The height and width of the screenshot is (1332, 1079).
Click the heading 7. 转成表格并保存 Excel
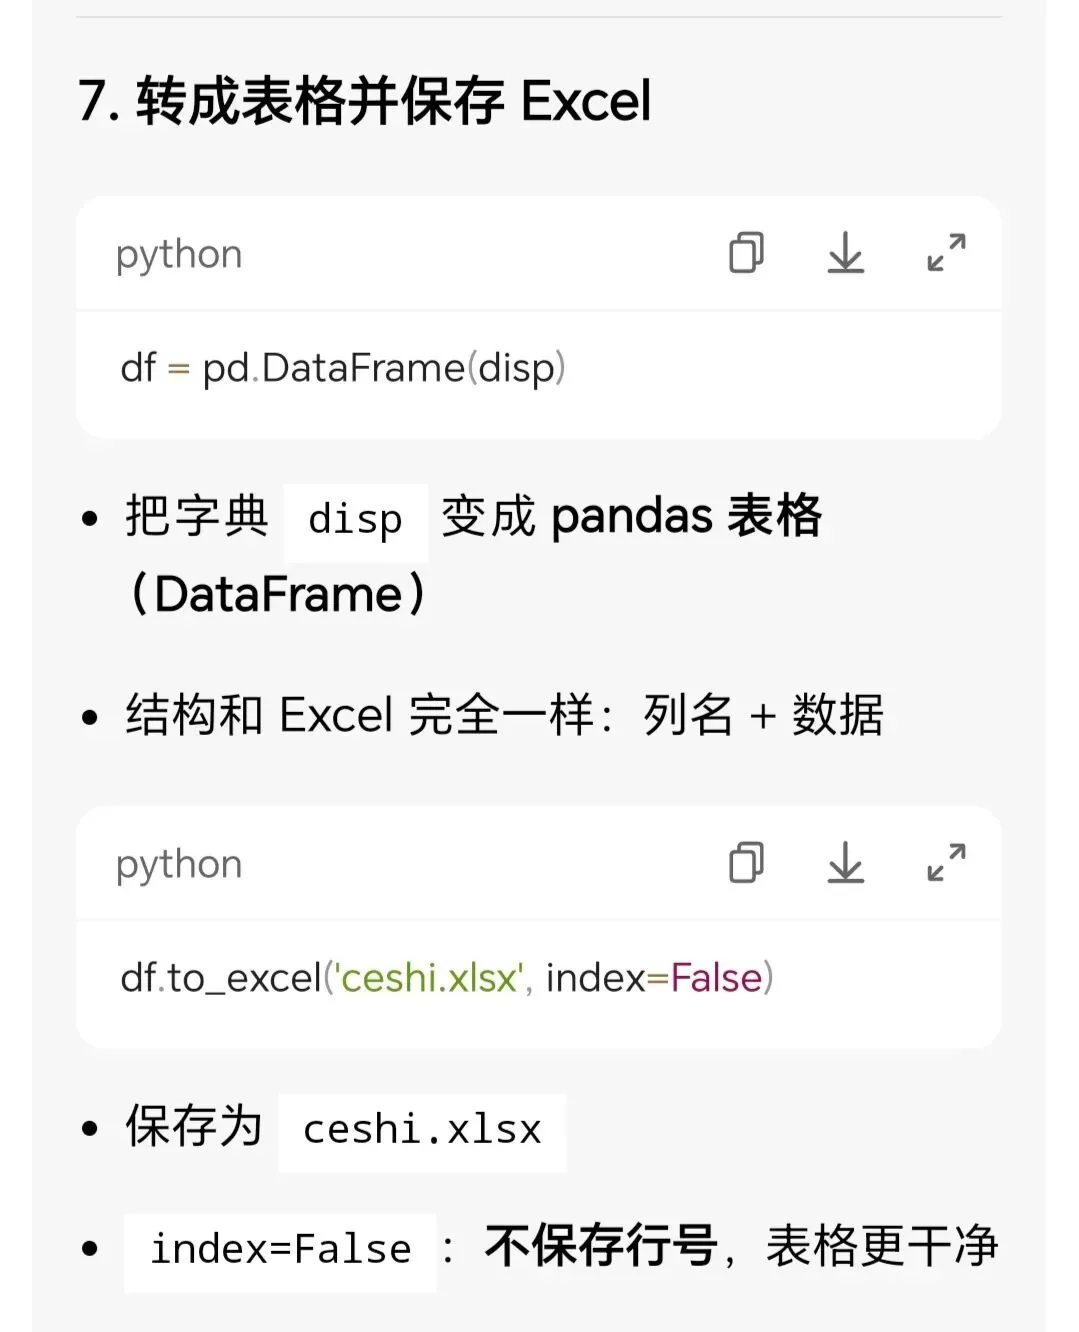point(365,101)
